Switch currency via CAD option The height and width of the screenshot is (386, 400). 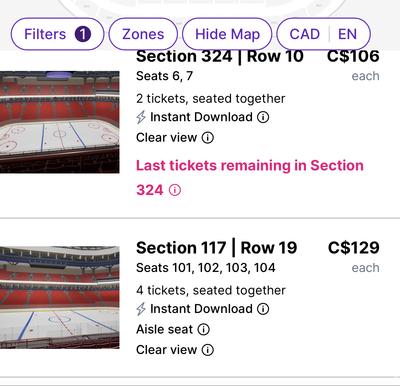click(305, 34)
